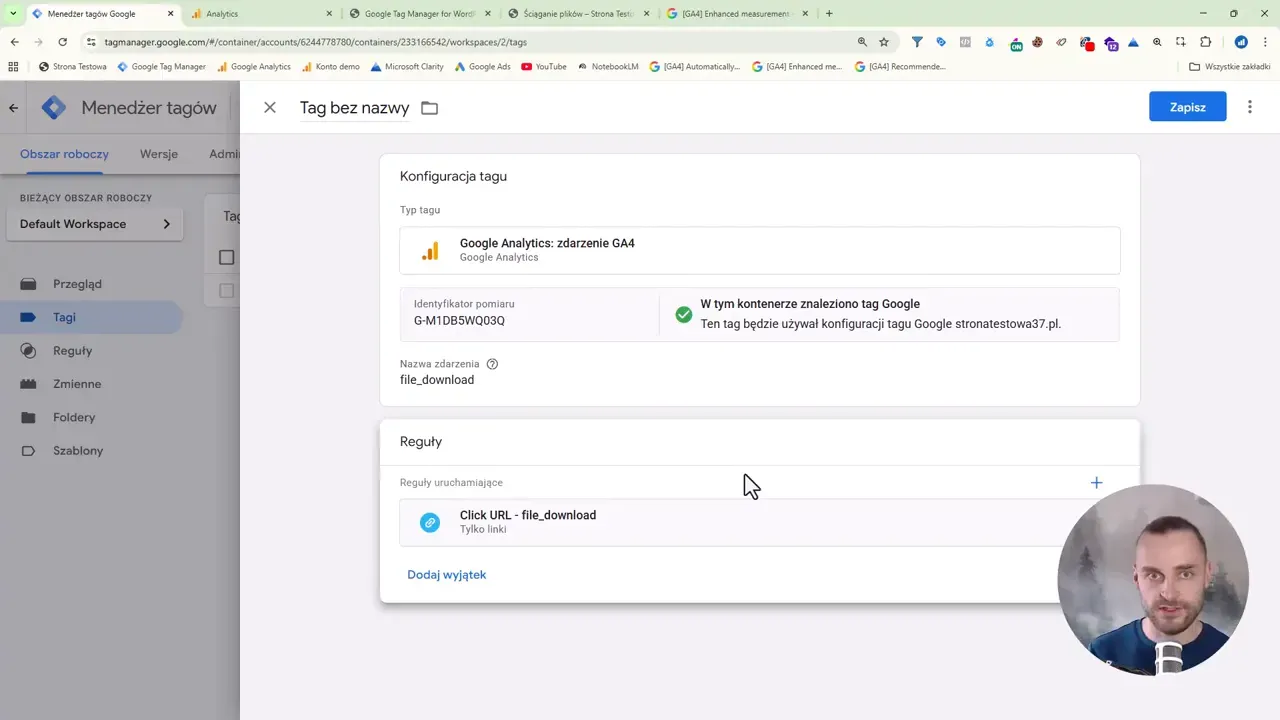1280x720 pixels.
Task: Click the green ON badge extension icon
Action: 1016,44
